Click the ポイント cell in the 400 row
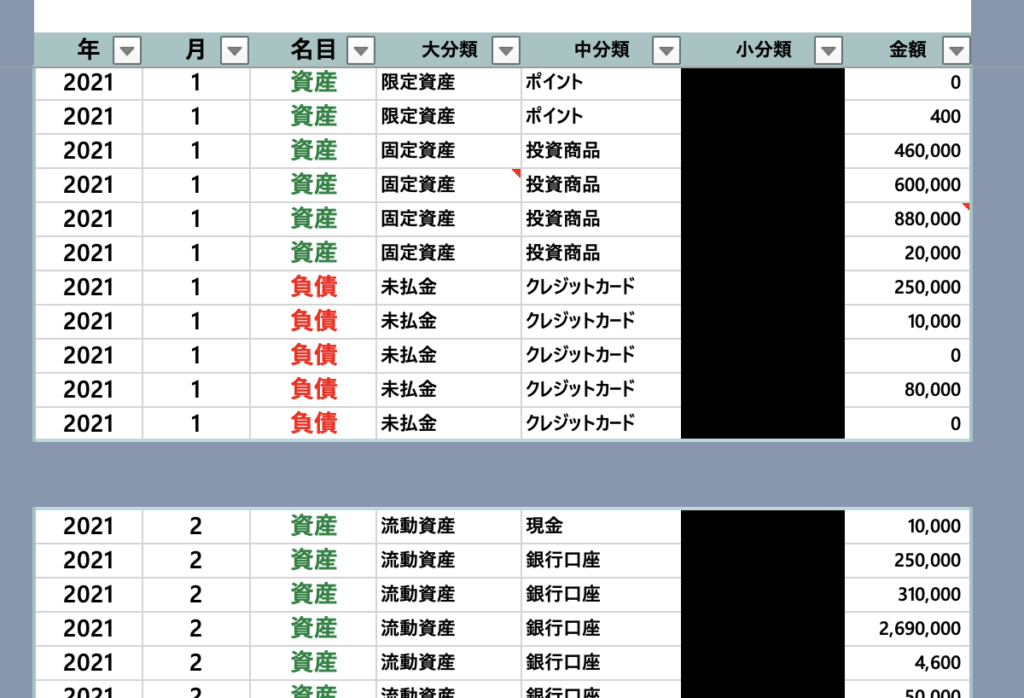This screenshot has height=698, width=1024. [600, 117]
